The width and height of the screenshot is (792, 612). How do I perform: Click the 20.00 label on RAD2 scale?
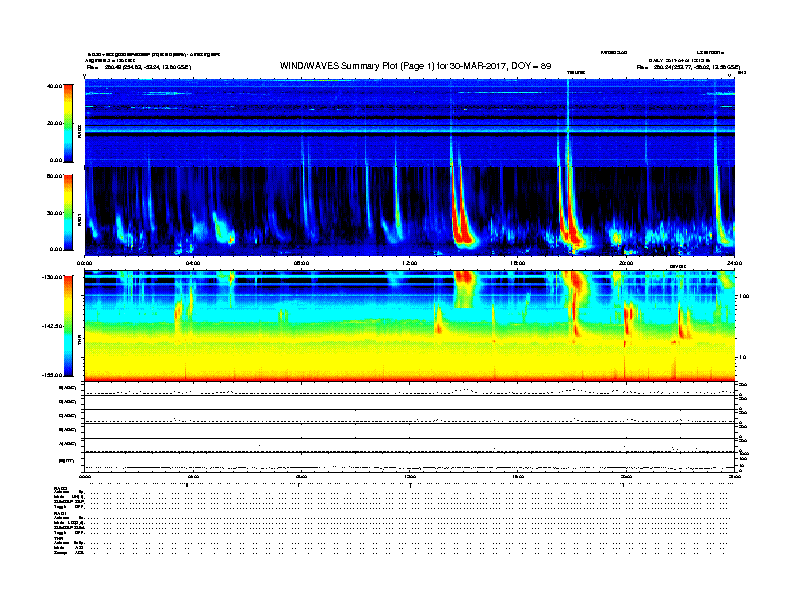coord(54,123)
